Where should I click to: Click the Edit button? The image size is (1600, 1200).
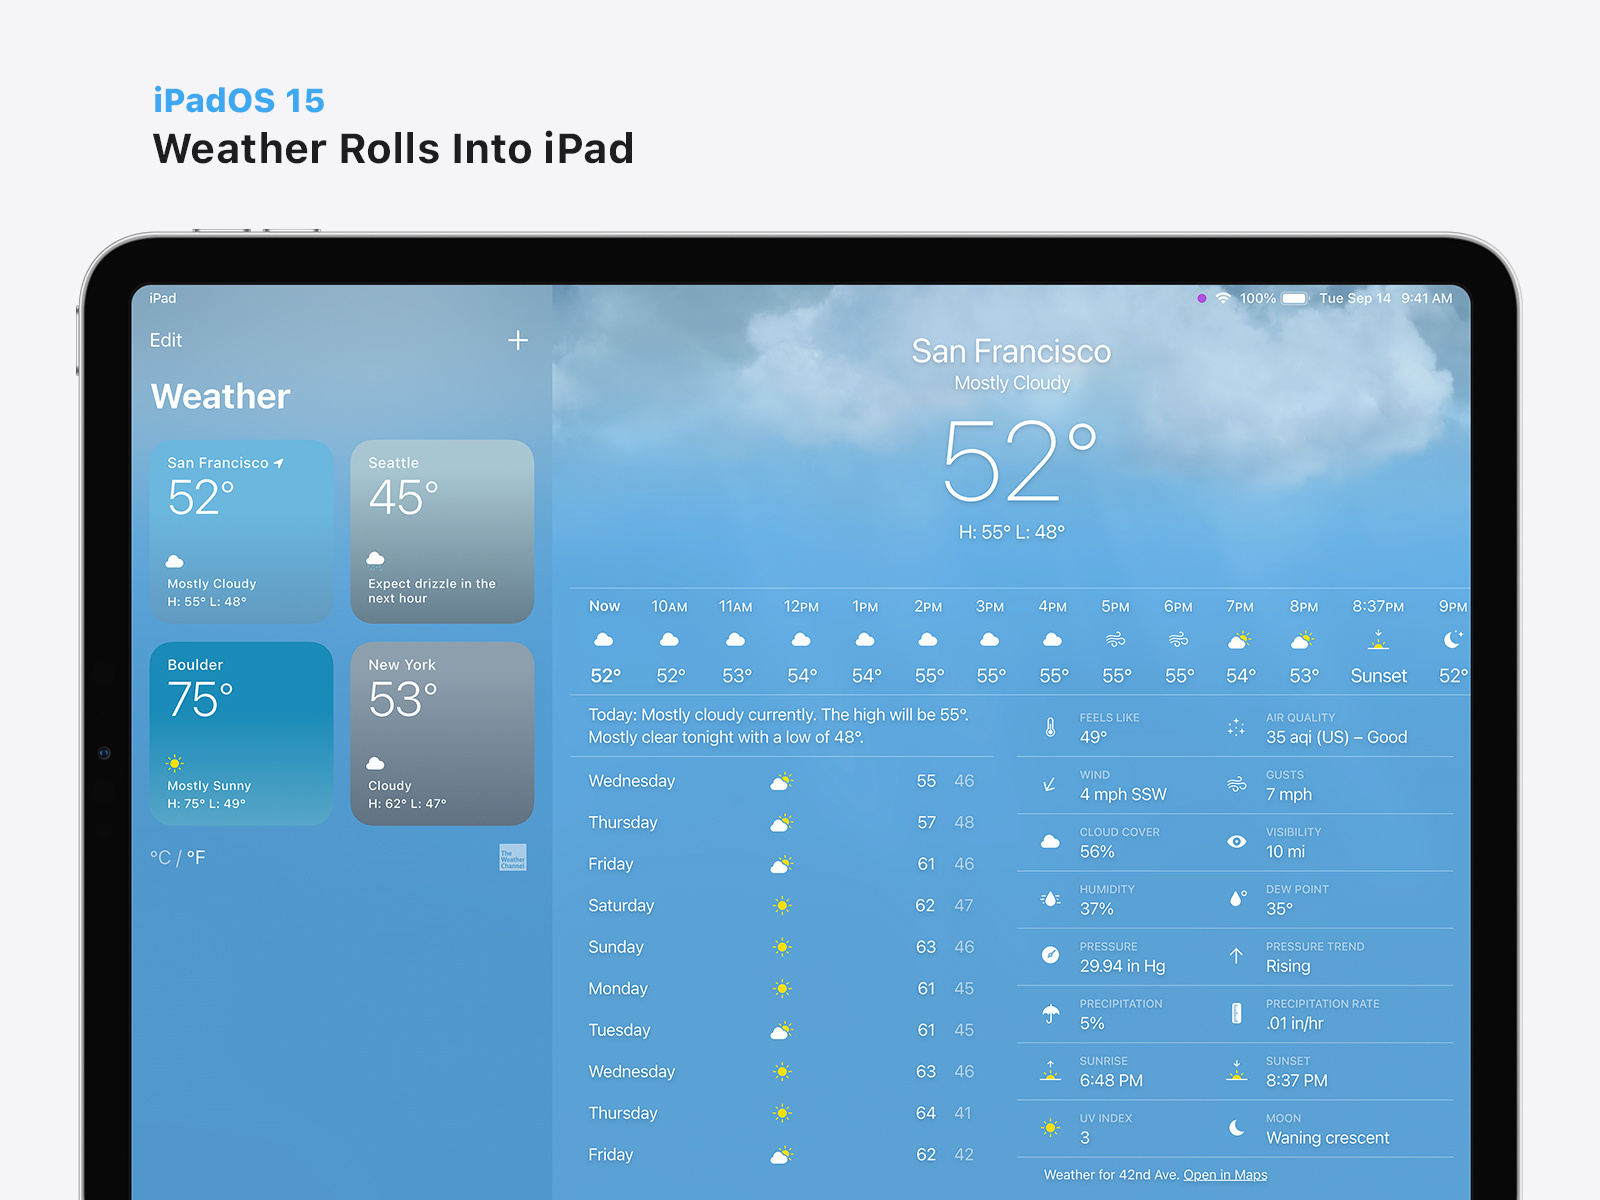click(165, 340)
